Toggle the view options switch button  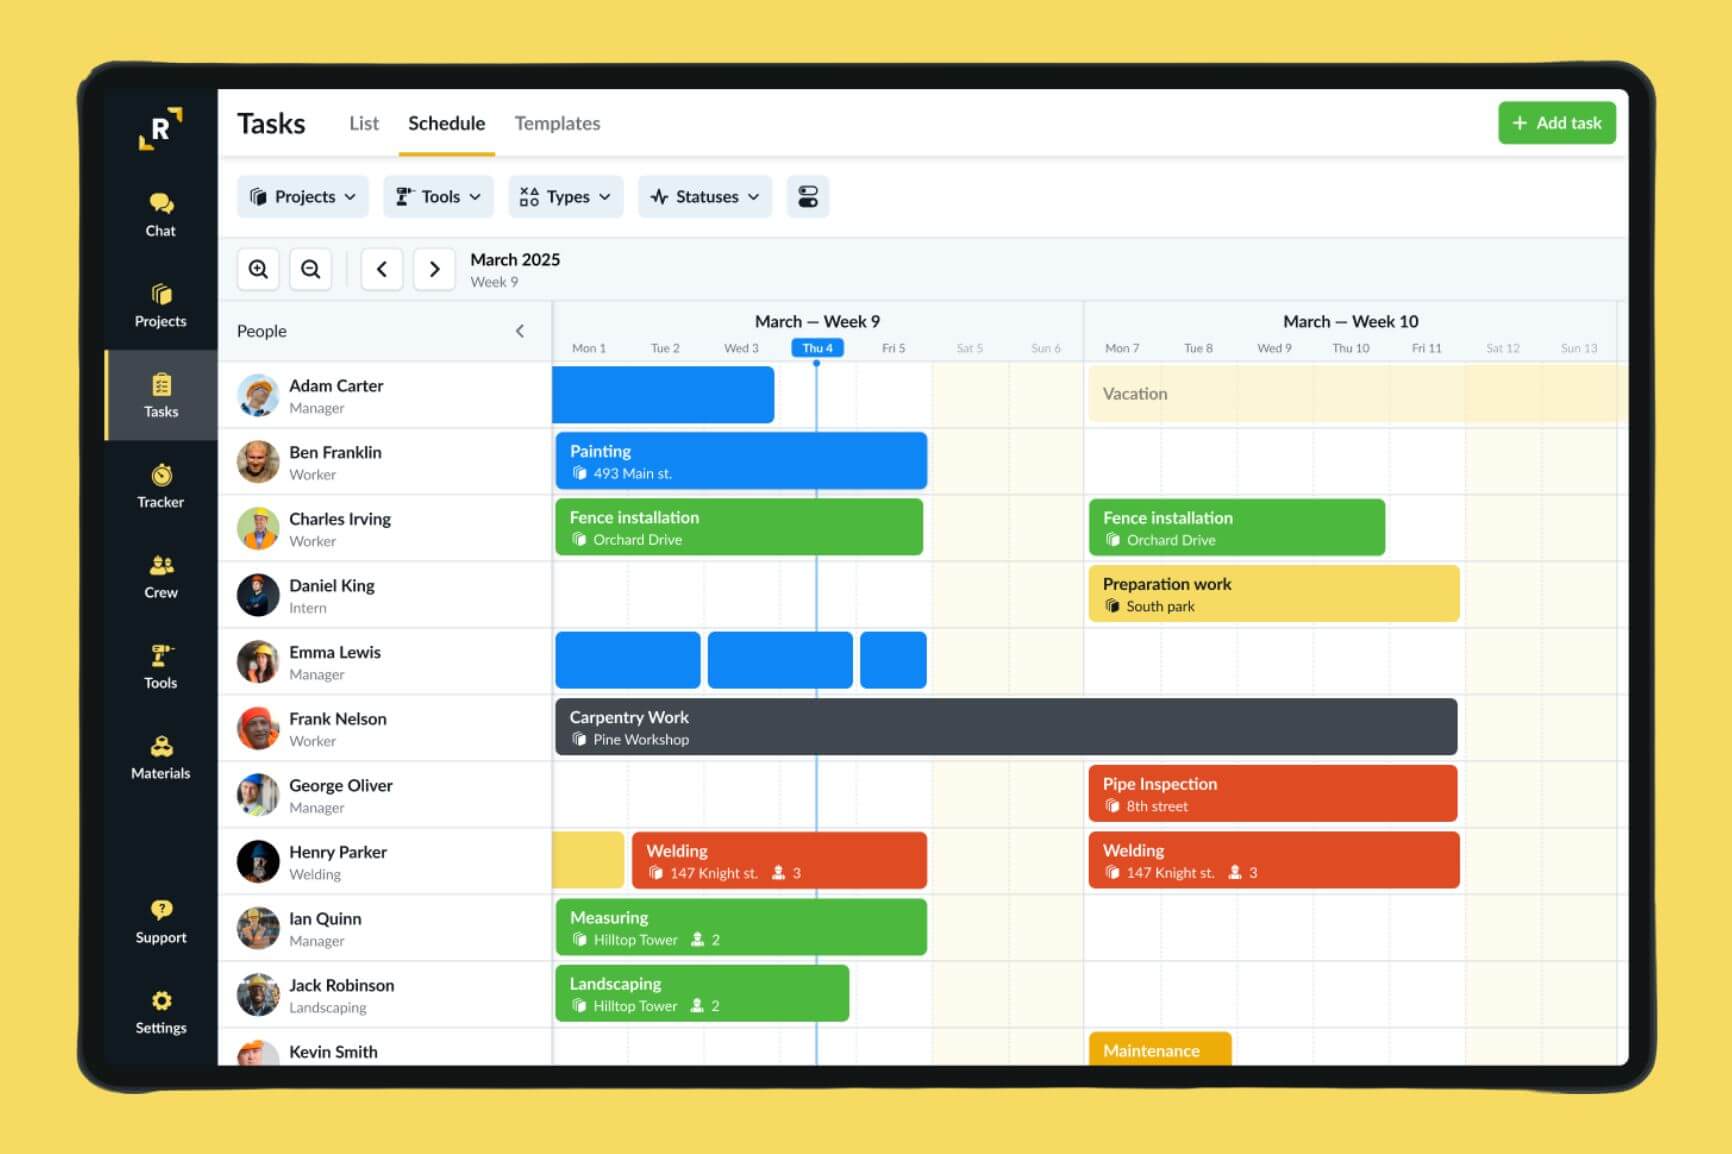[807, 197]
